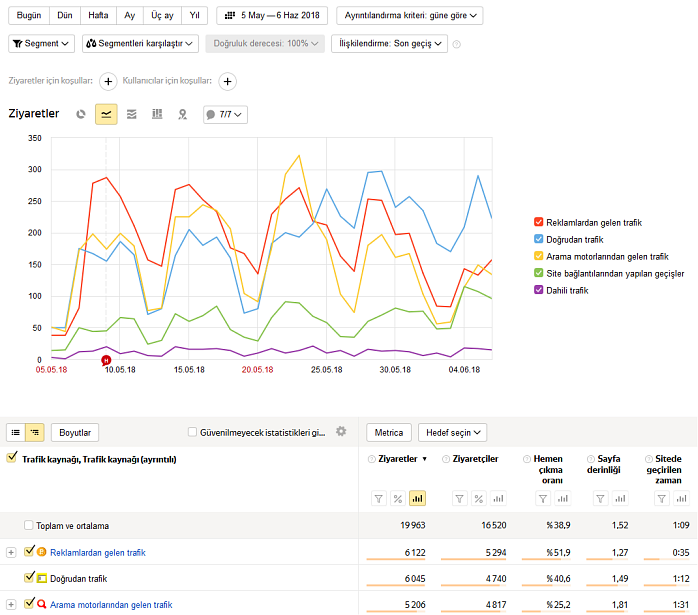The width and height of the screenshot is (698, 615).
Task: Toggle Site bağlantılarından yapılan geçişler legend checkbox
Action: (x=539, y=273)
